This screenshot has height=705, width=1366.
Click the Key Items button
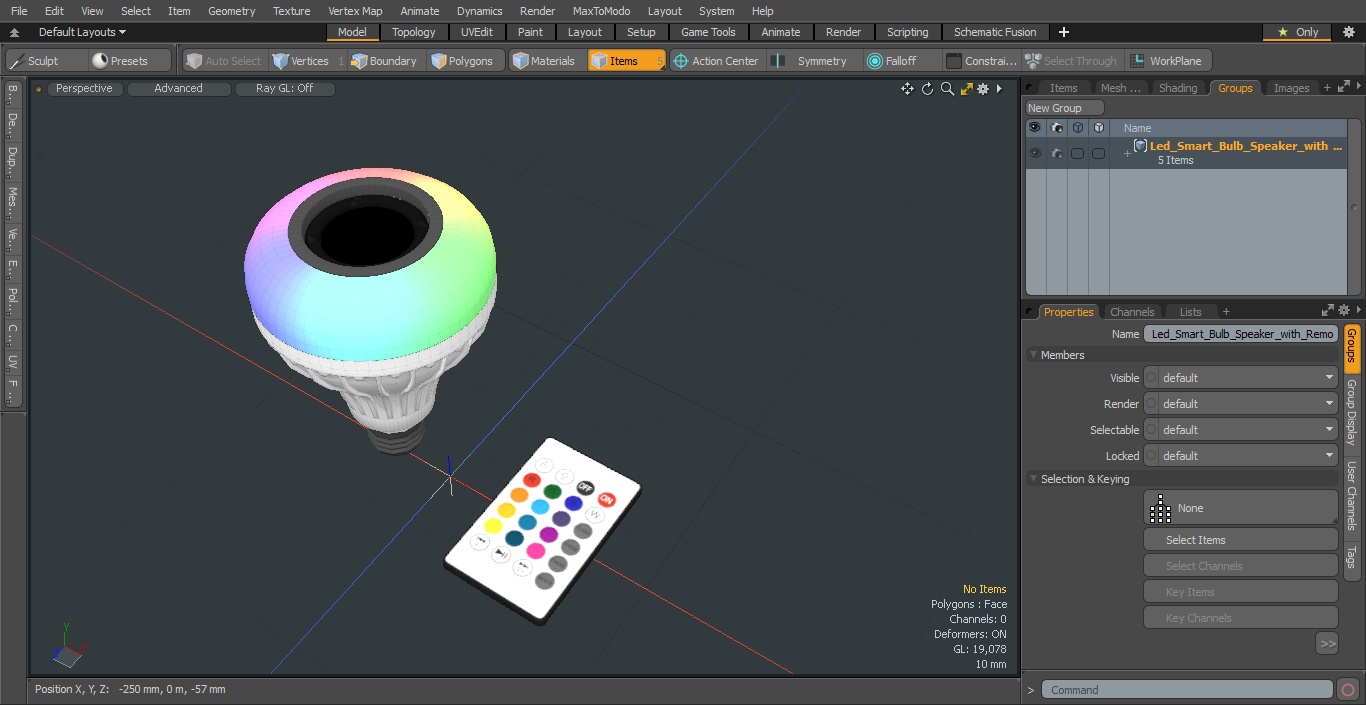click(x=1241, y=592)
